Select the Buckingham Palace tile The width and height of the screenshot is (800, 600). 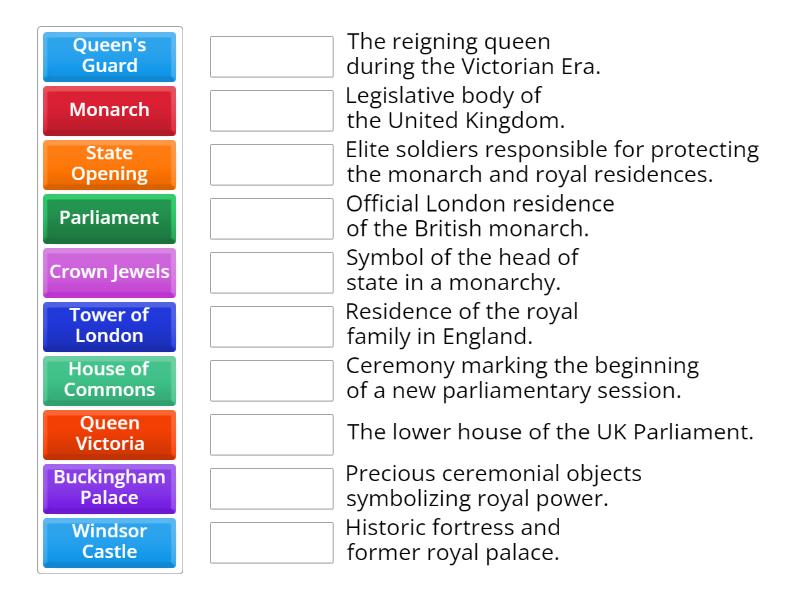109,488
